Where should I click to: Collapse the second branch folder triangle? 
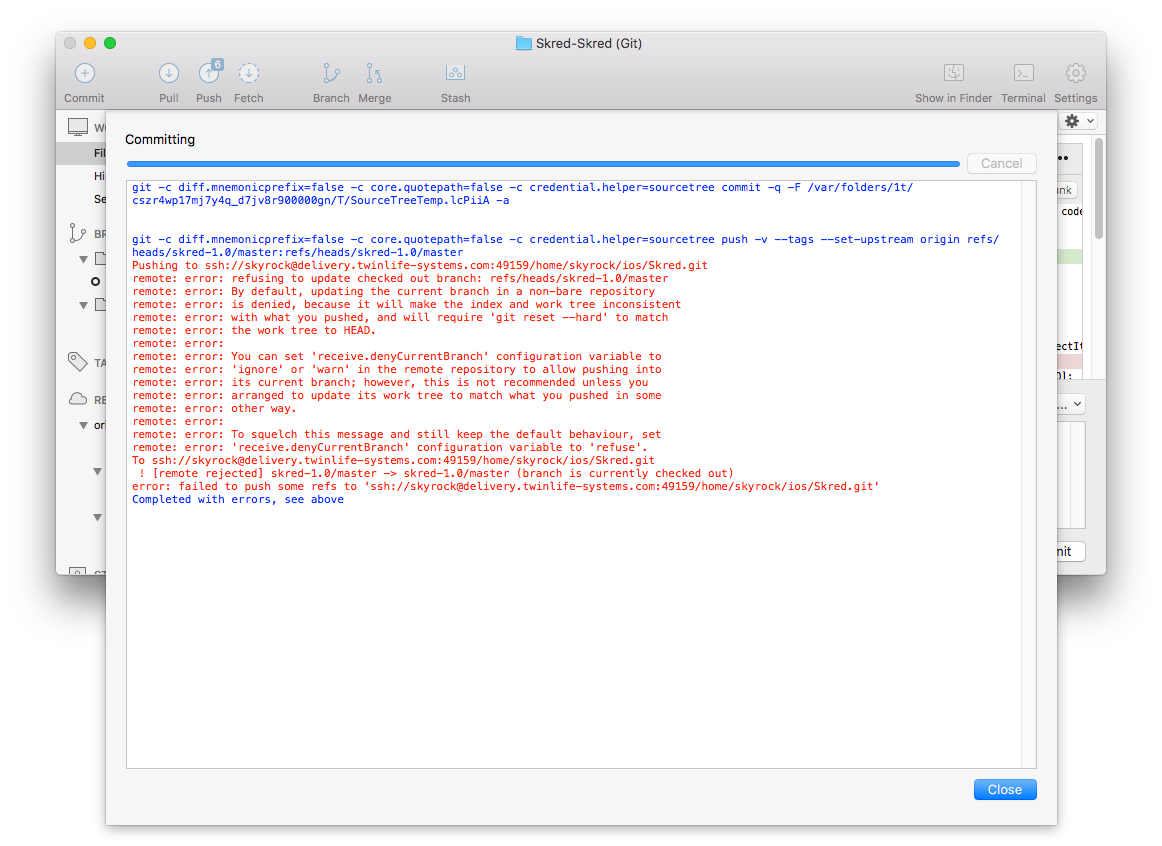[84, 305]
